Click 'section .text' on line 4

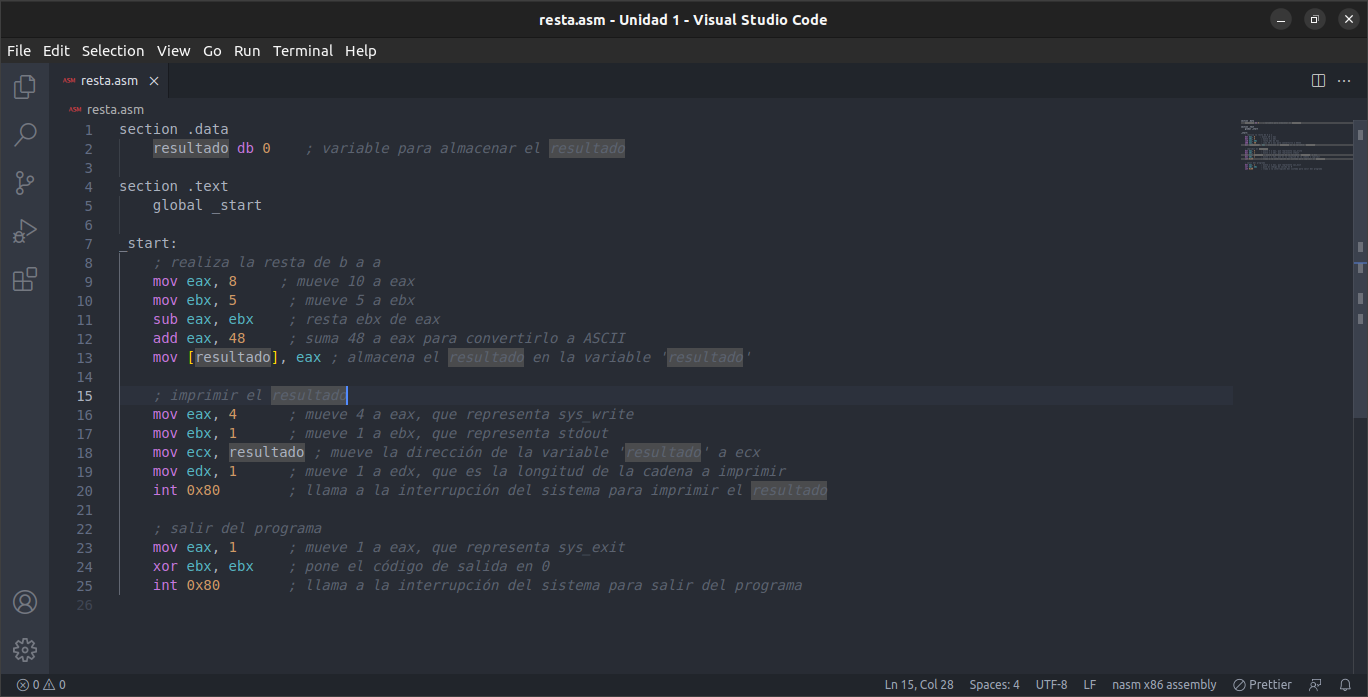(174, 186)
